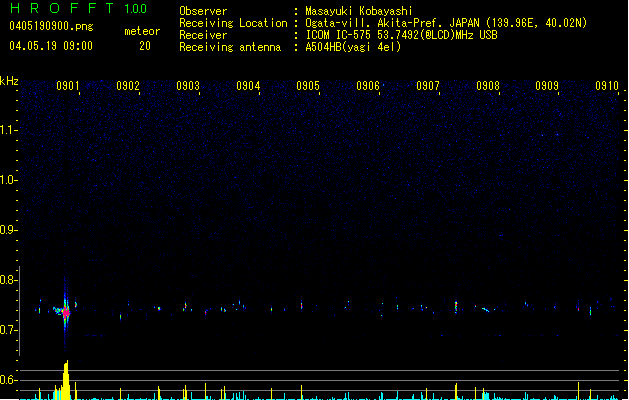This screenshot has height=400, width=629.
Task: Click the meteor label
Action: tap(142, 31)
